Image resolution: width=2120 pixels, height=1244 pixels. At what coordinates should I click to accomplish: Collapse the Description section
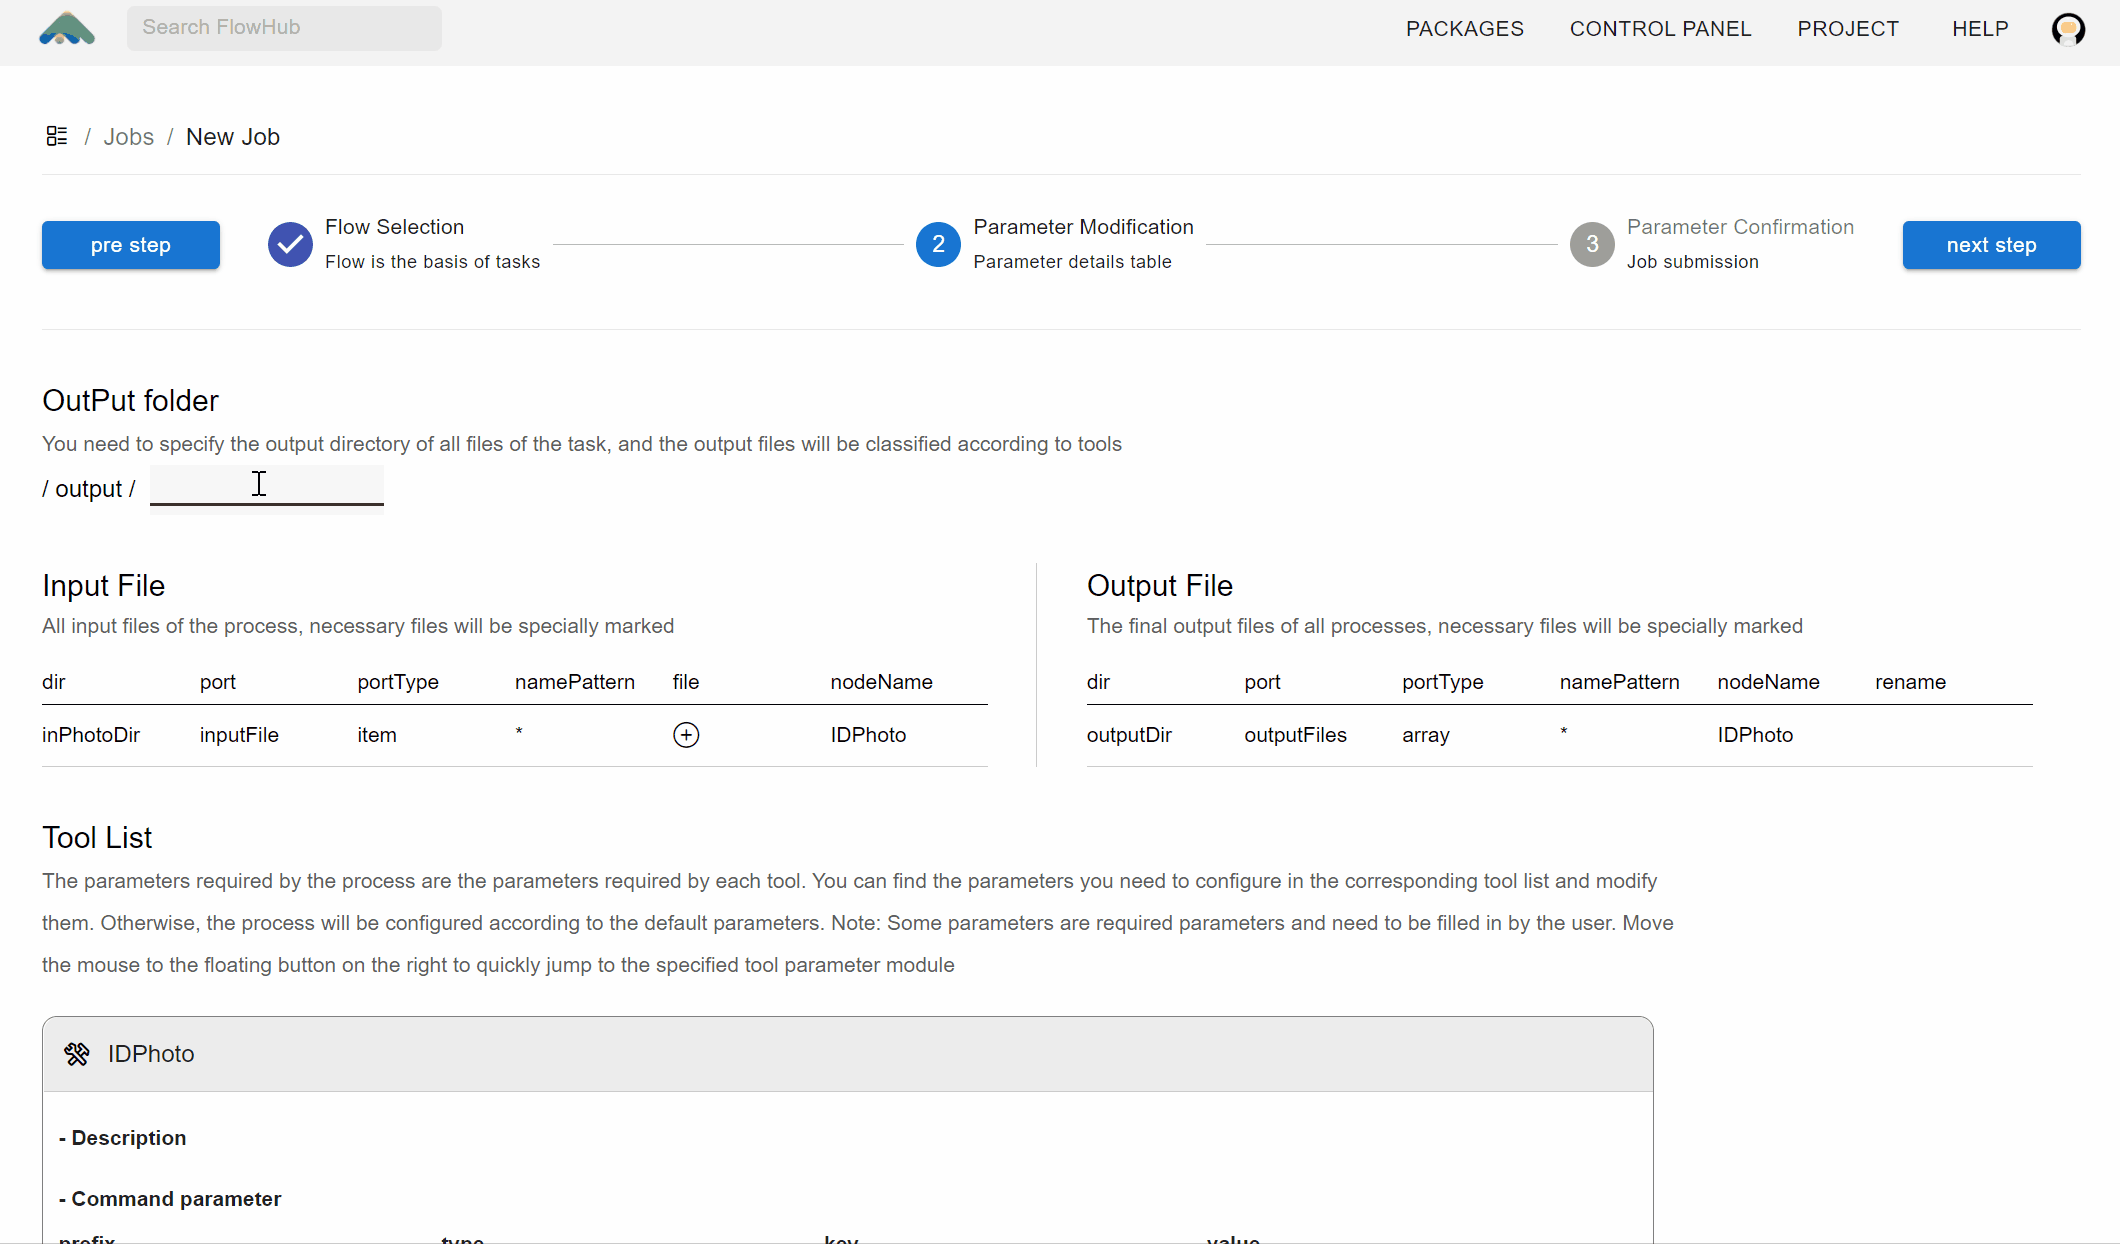123,1138
